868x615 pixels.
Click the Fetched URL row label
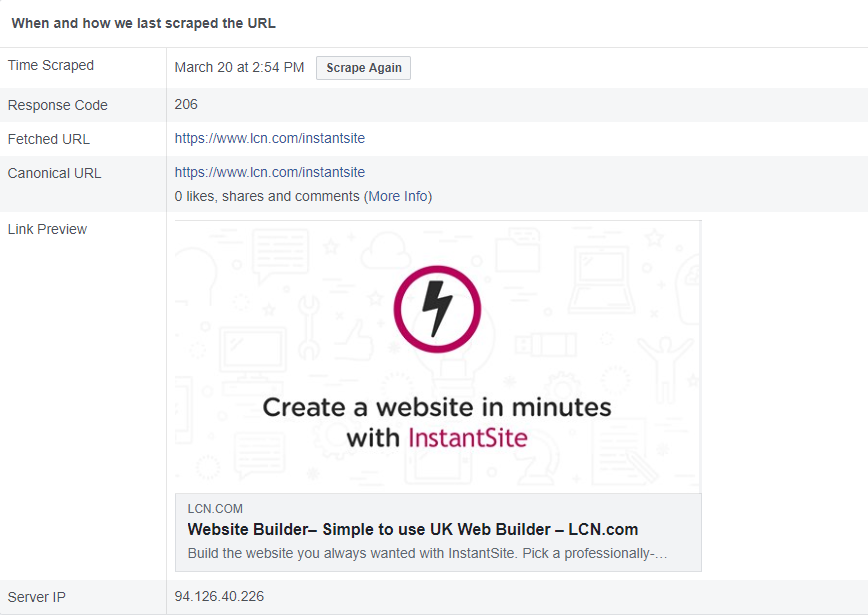49,139
